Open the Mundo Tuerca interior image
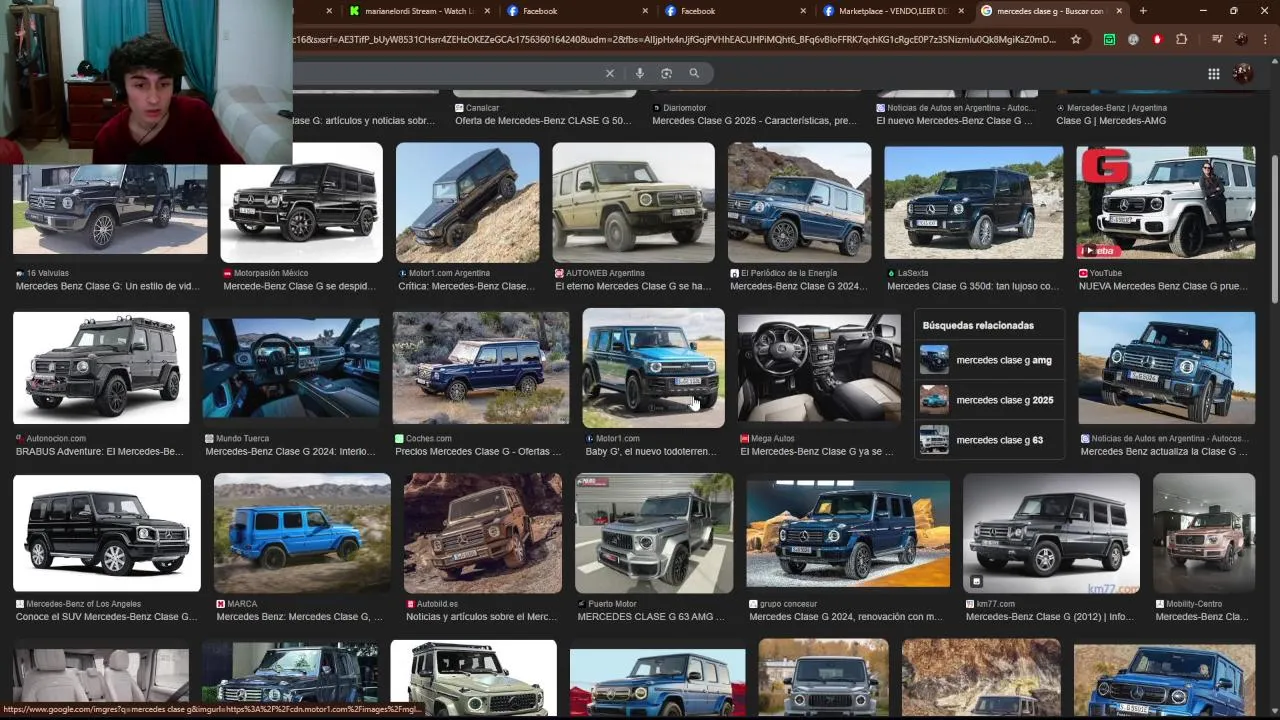Screen dimensions: 1280x720 [291, 368]
